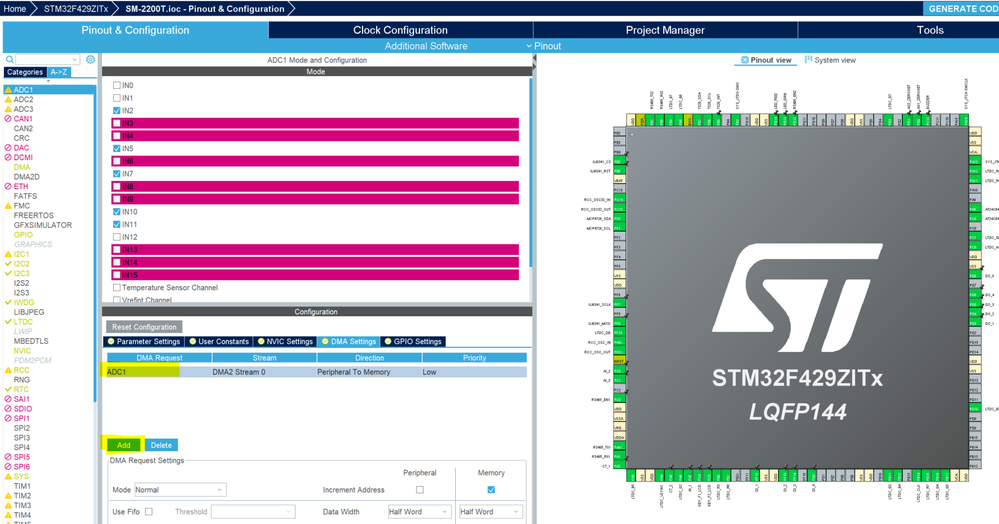The image size is (999, 524).
Task: Toggle the Use Fifo checkbox
Action: click(148, 511)
